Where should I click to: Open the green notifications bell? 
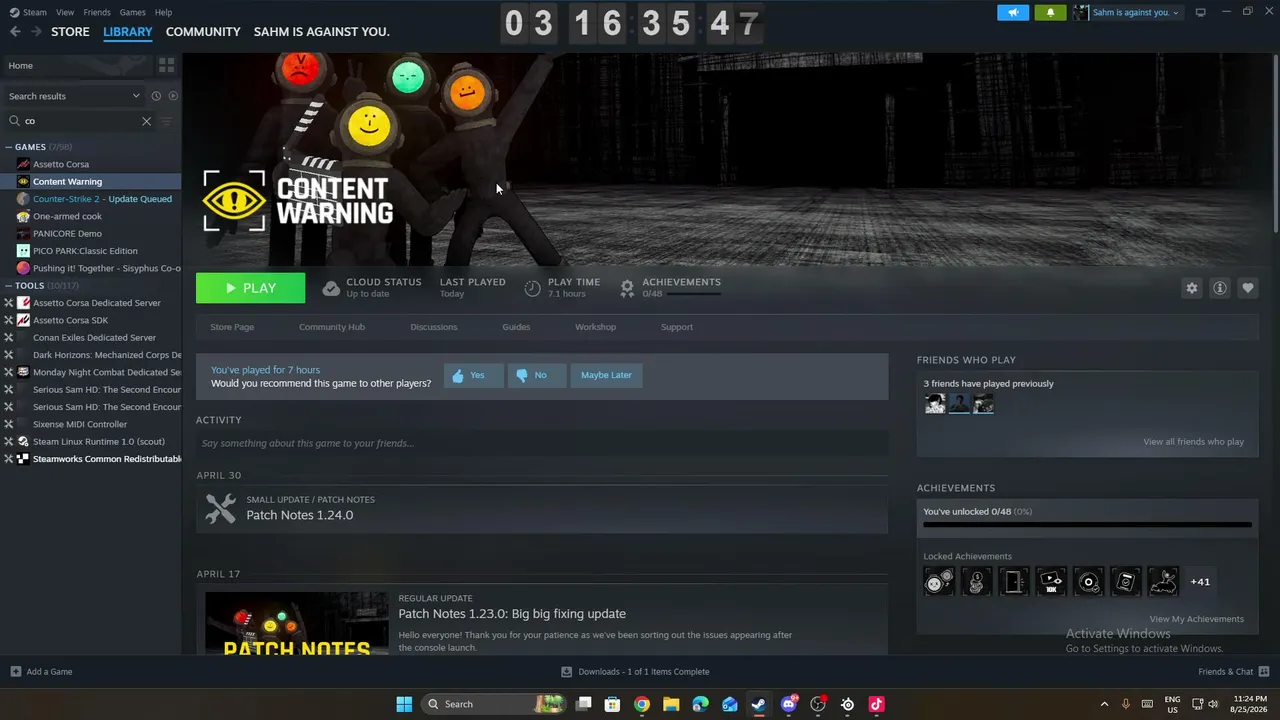[1050, 13]
